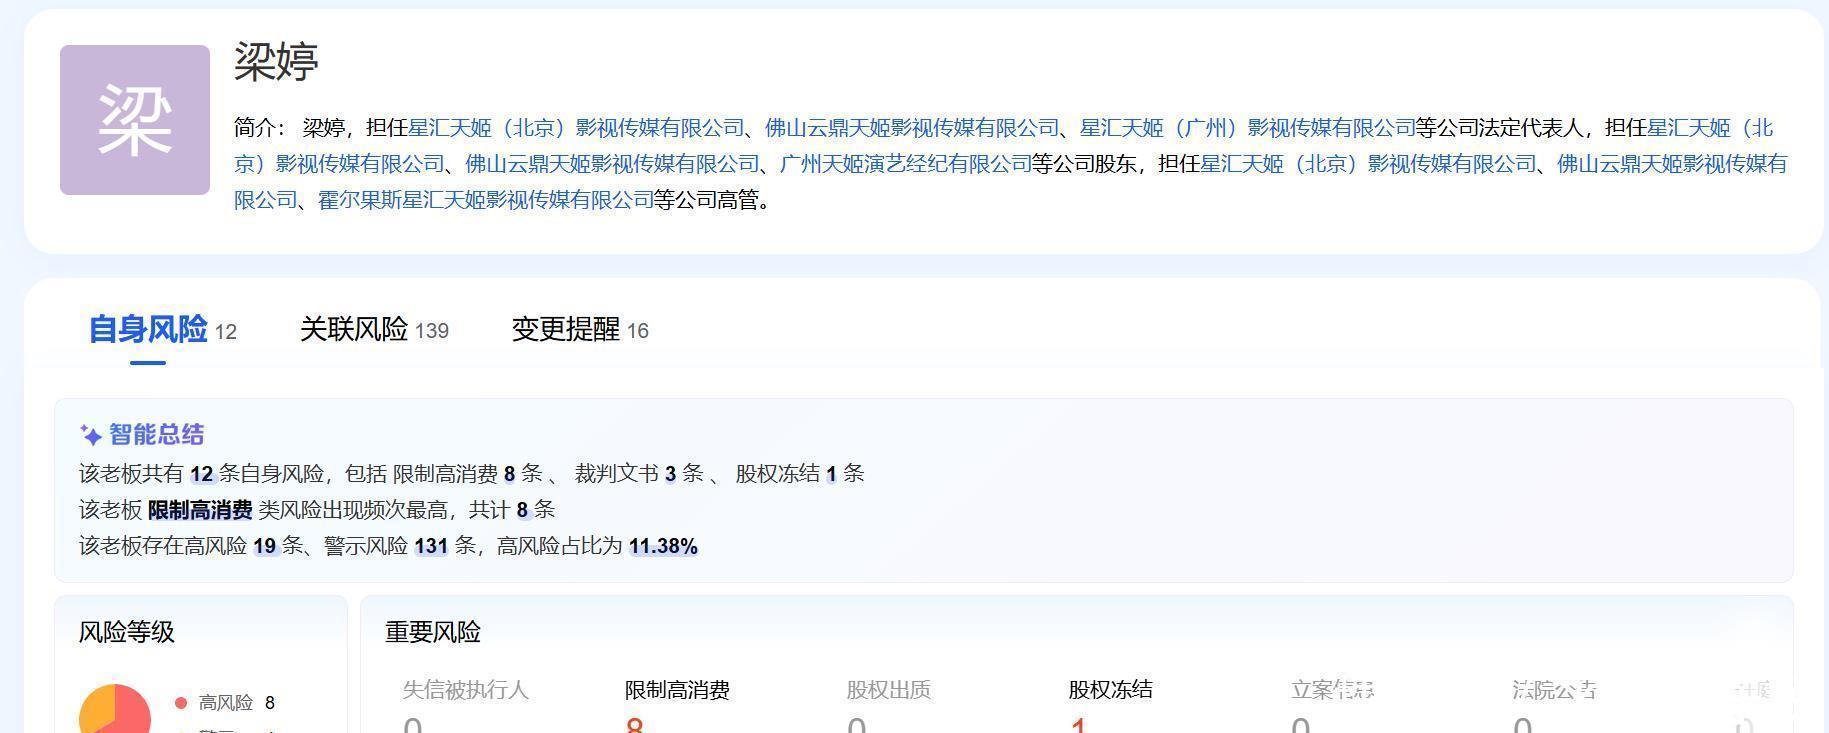Click 股权冻结 item under 重要风险
The width and height of the screenshot is (1829, 733).
[x=1110, y=690]
